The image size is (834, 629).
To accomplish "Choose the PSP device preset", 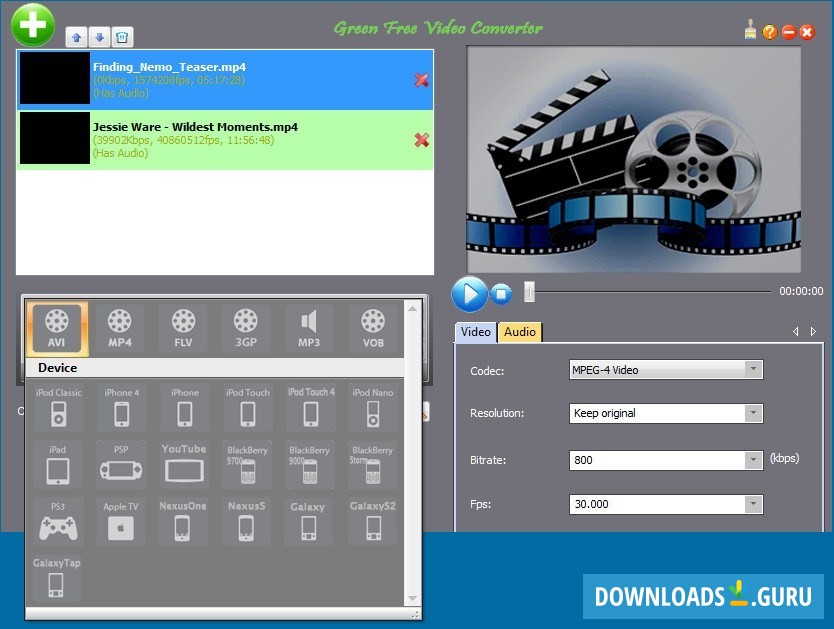I will 121,465.
